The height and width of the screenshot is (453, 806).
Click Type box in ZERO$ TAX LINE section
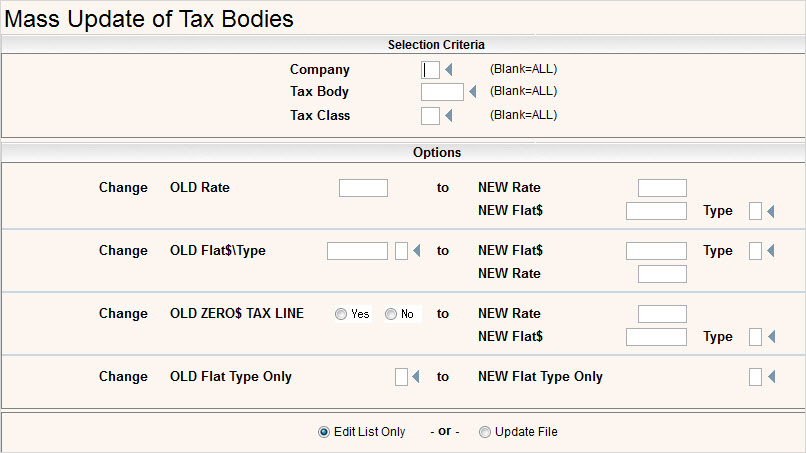click(755, 337)
